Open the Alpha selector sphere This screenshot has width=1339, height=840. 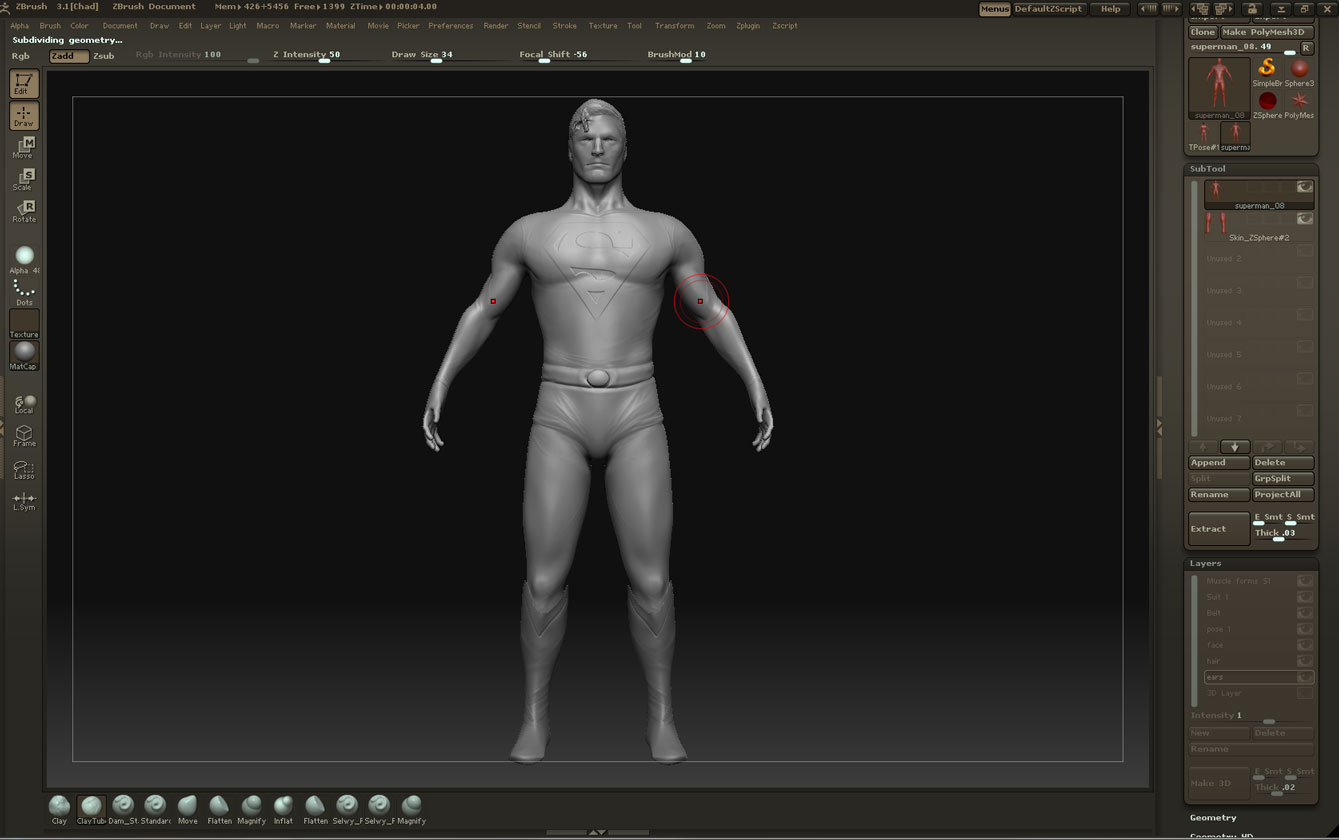[x=24, y=259]
